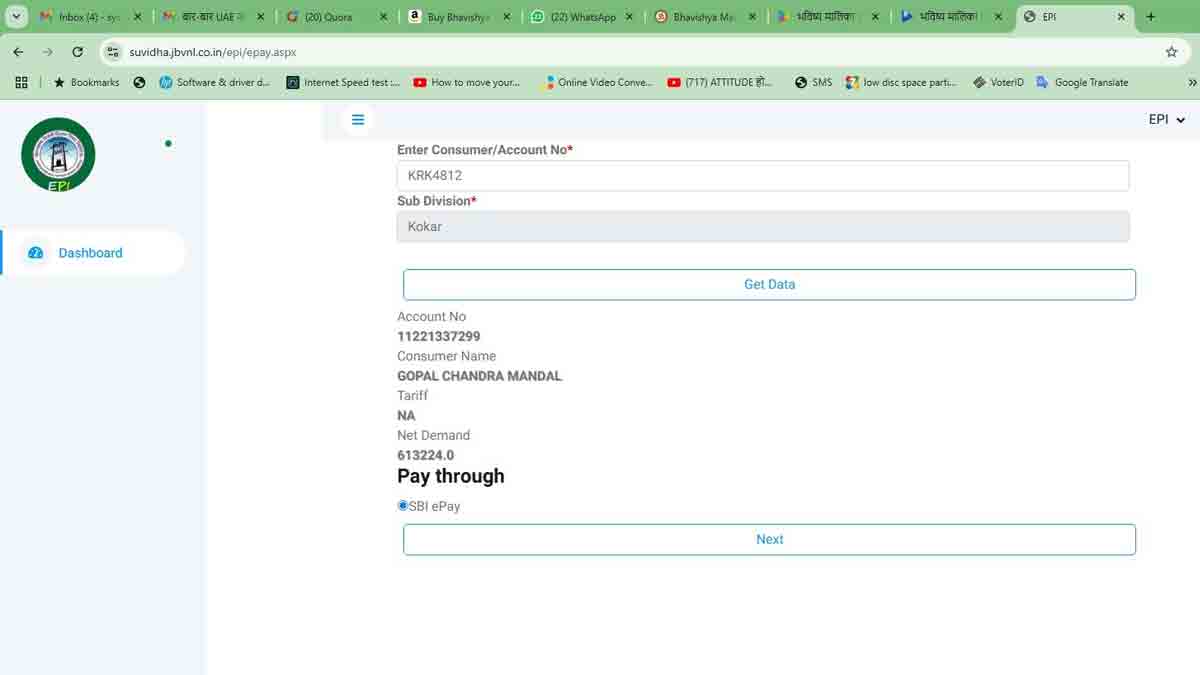Bookmark this page with star icon

1172,52
